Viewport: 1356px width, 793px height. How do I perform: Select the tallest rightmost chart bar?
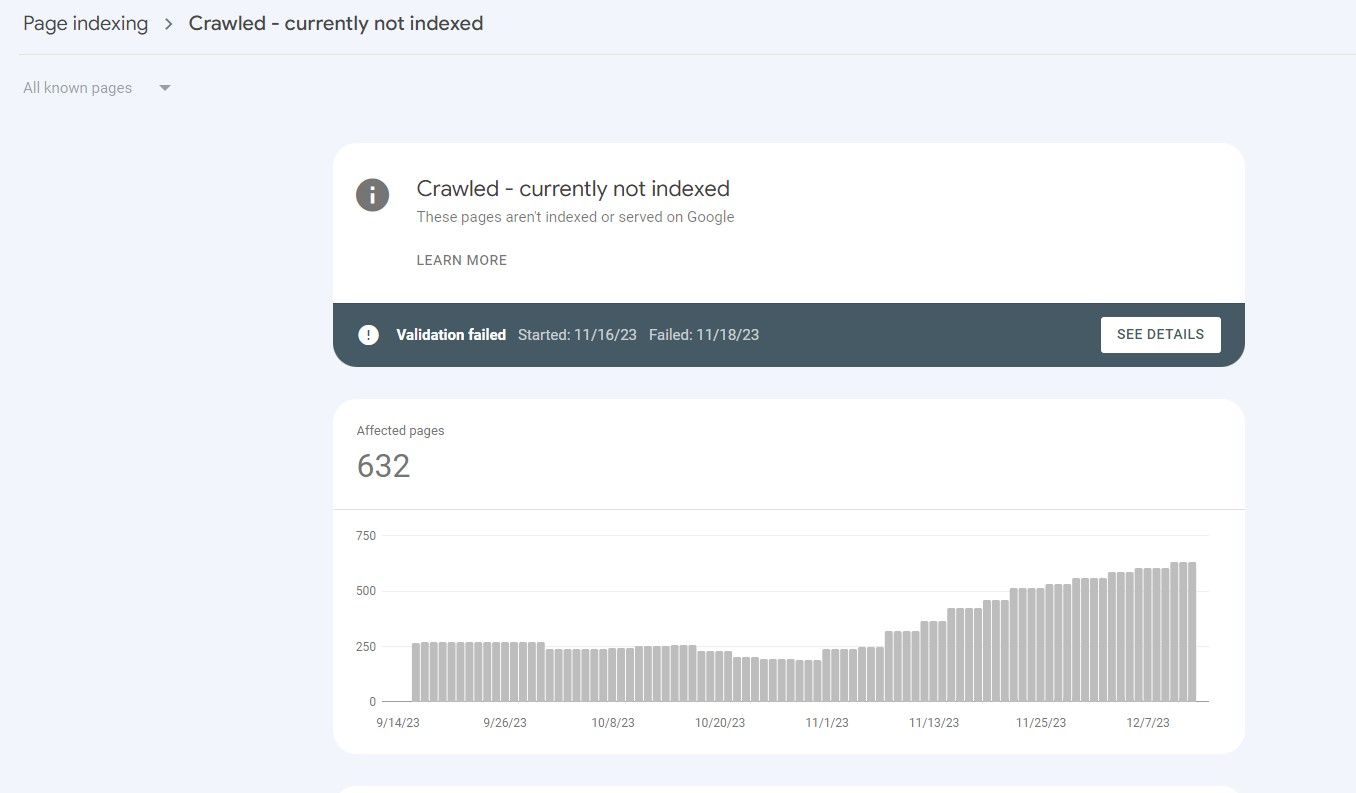(1191, 632)
